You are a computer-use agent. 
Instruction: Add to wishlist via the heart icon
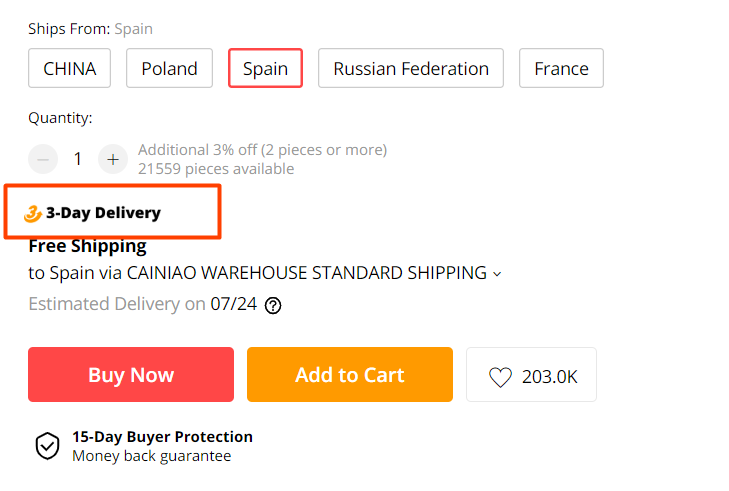pyautogui.click(x=500, y=377)
